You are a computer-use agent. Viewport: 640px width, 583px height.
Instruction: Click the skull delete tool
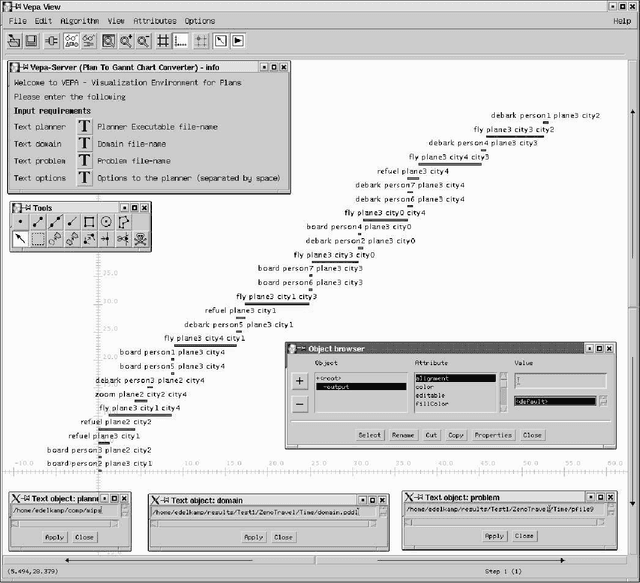coord(140,239)
